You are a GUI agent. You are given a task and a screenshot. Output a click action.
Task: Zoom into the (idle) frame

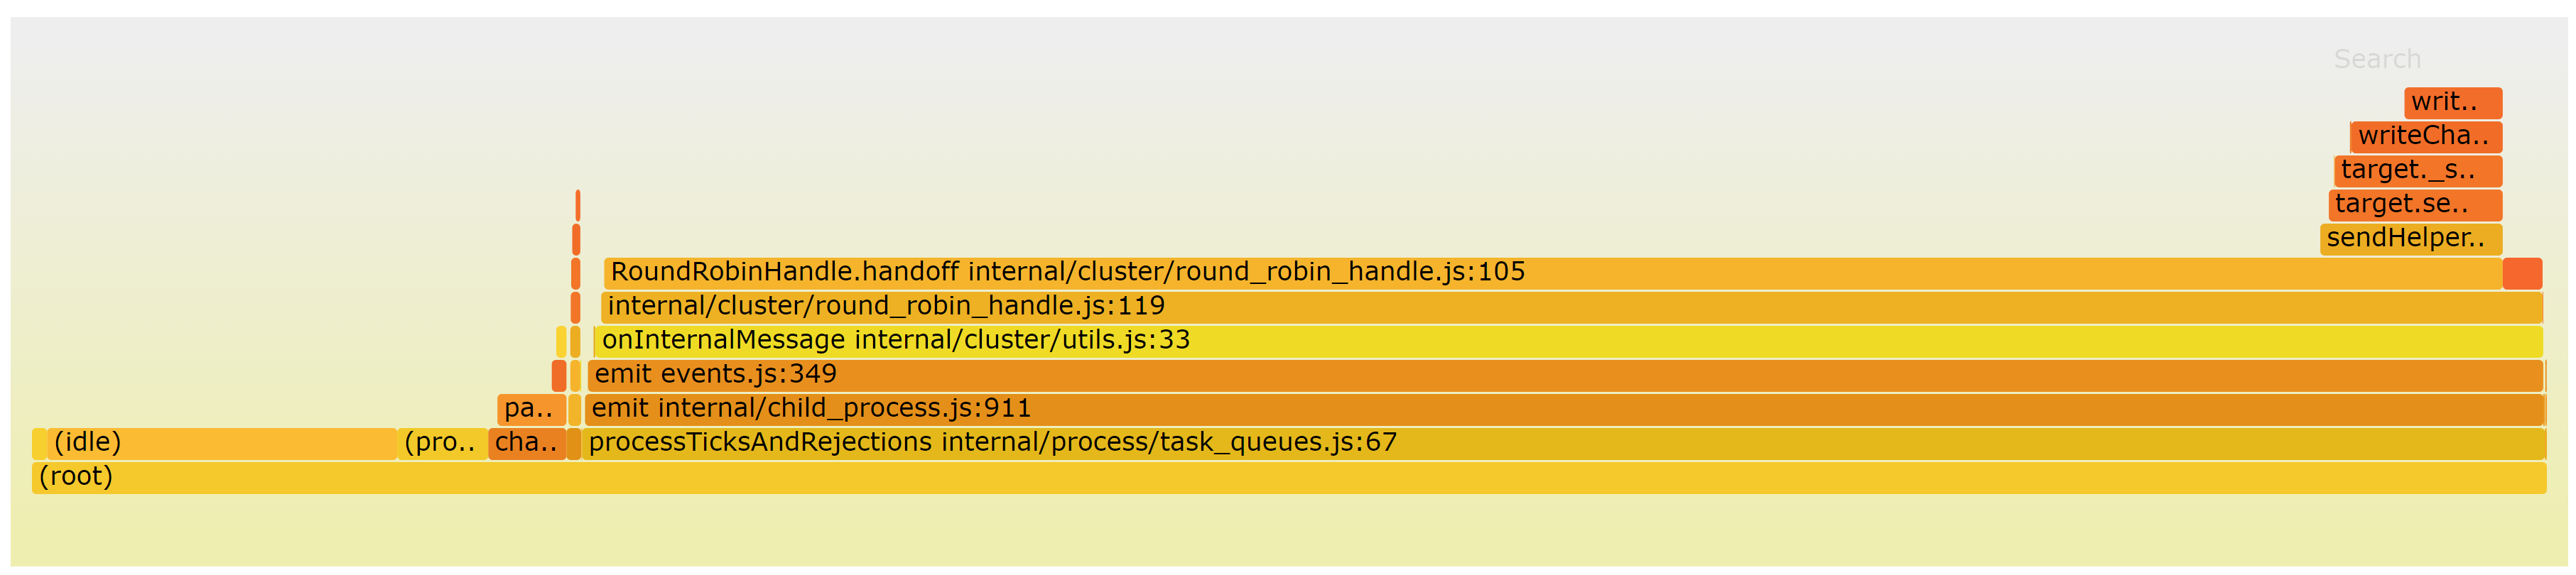[222, 443]
